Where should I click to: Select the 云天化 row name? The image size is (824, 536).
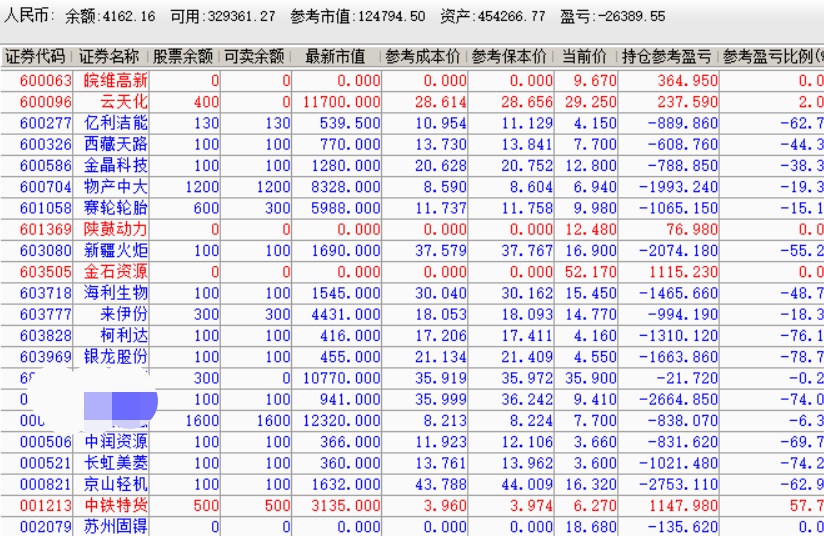click(x=124, y=102)
